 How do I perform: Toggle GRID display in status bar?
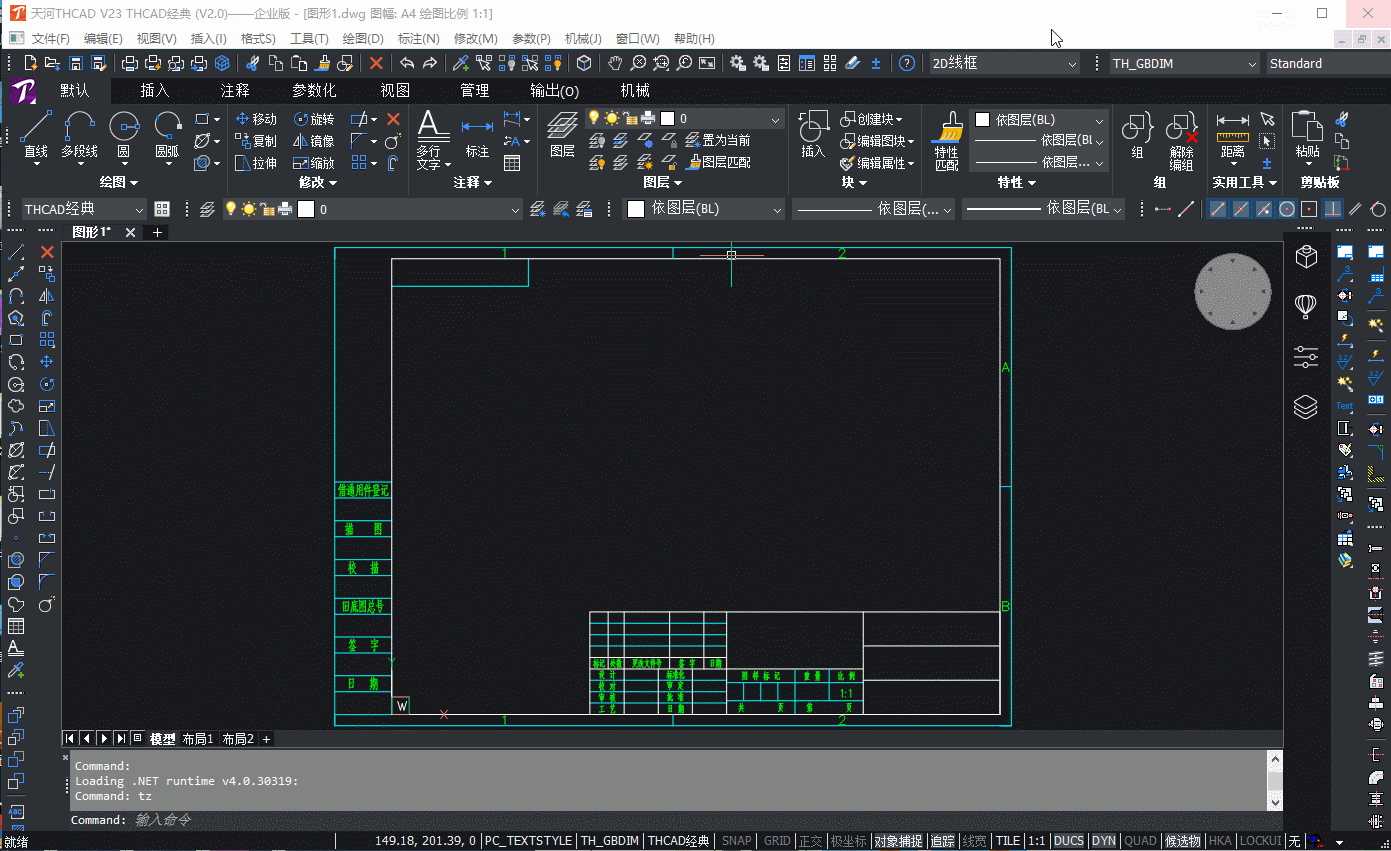[777, 841]
